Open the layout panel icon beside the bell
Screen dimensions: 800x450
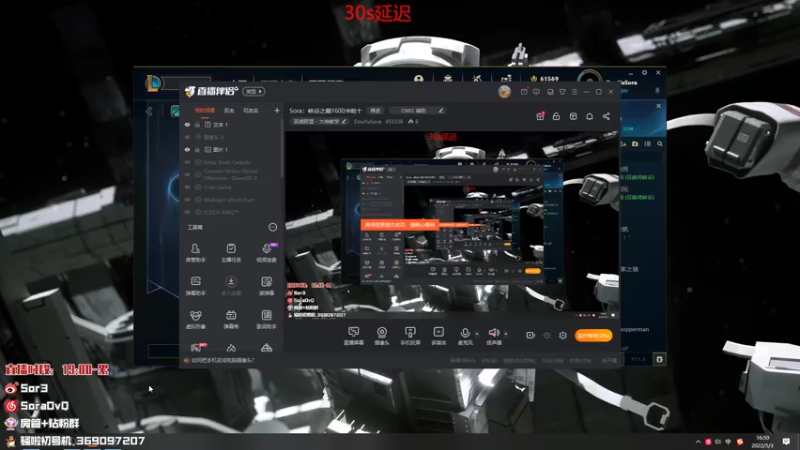click(x=573, y=116)
